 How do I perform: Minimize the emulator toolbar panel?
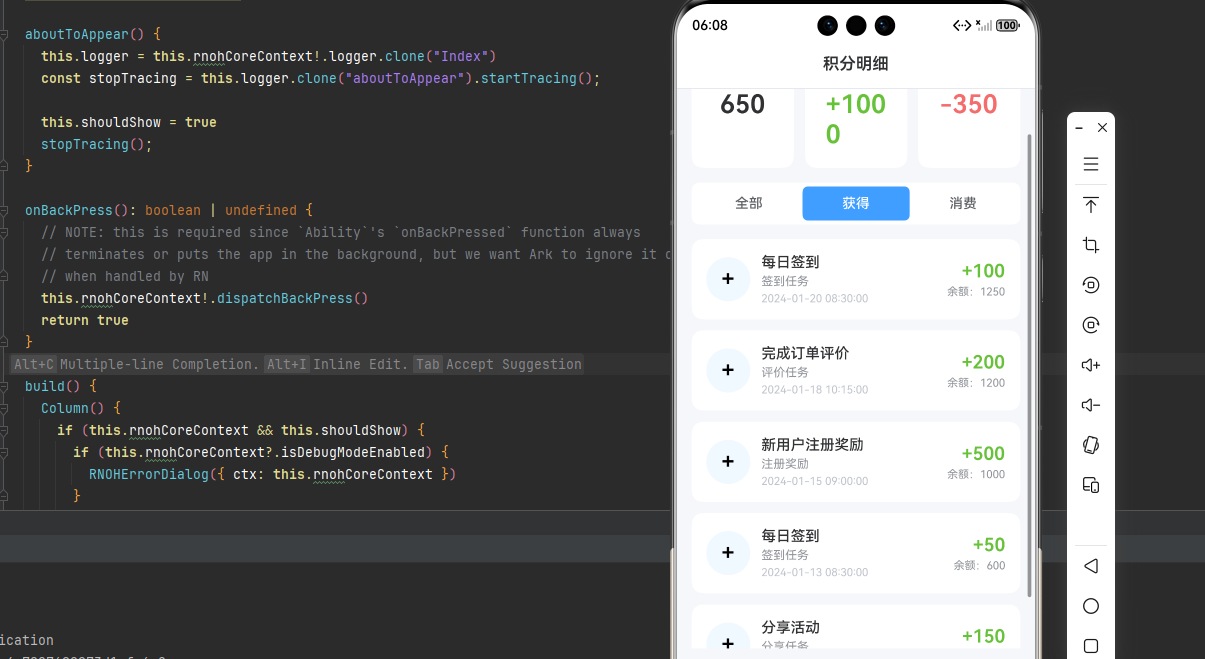tap(1079, 128)
